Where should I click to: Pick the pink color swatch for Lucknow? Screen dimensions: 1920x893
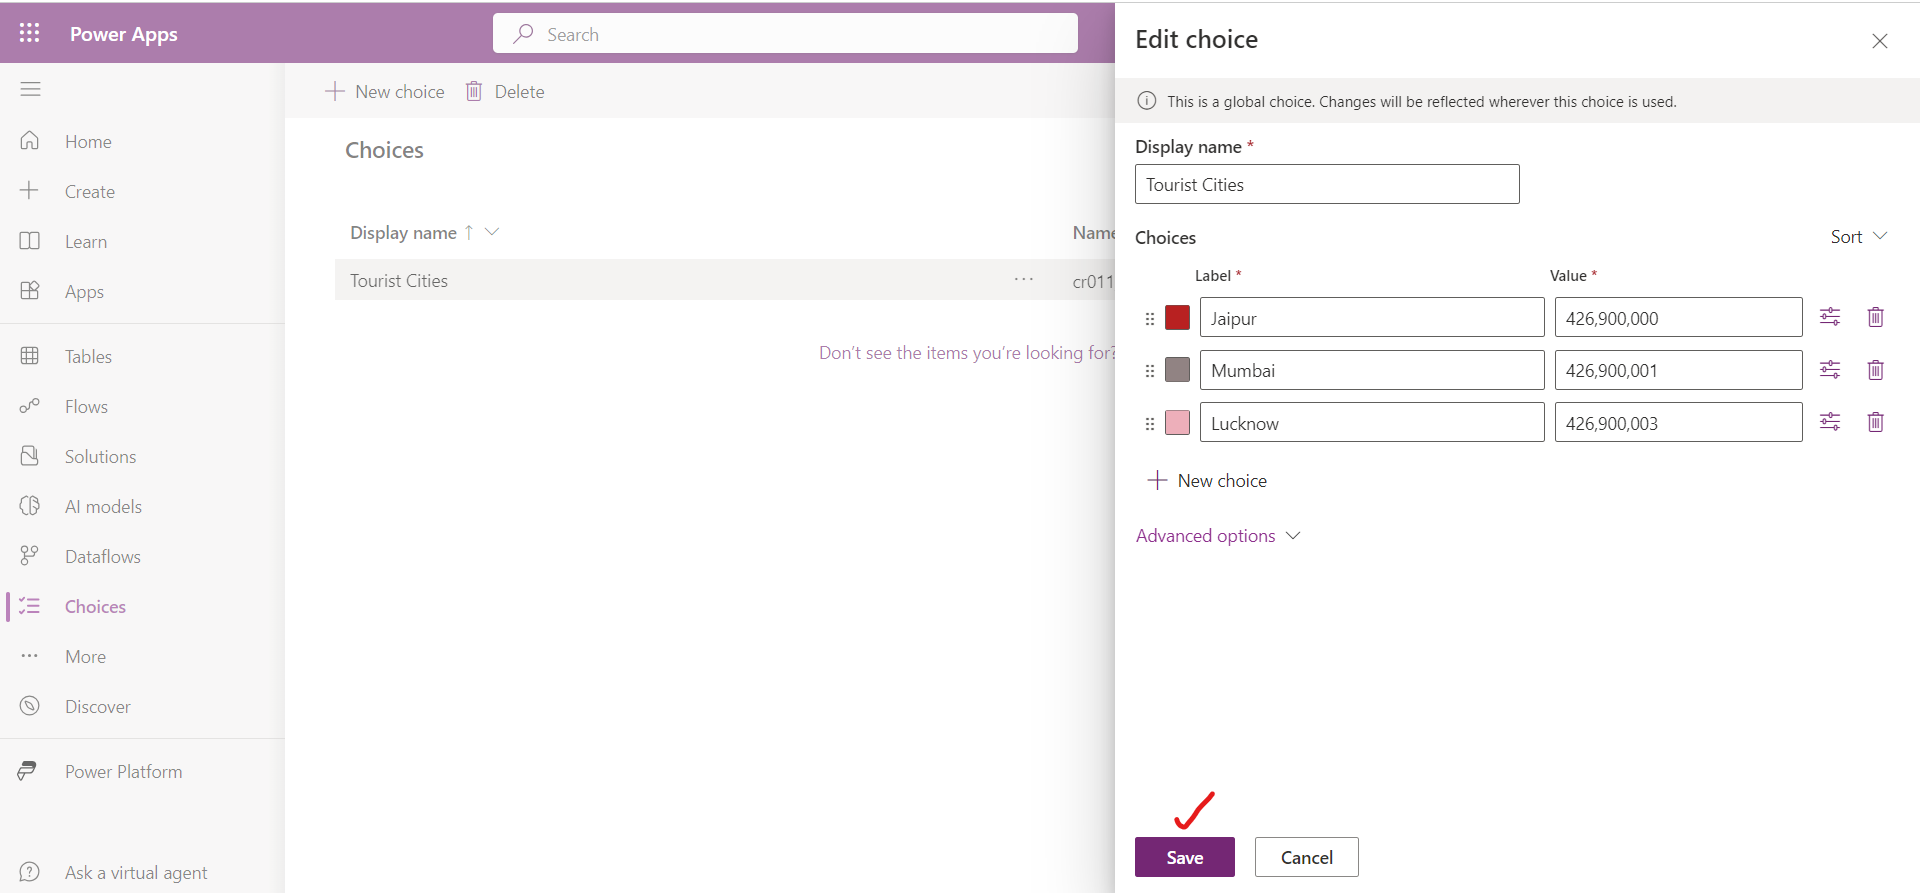pyautogui.click(x=1178, y=422)
